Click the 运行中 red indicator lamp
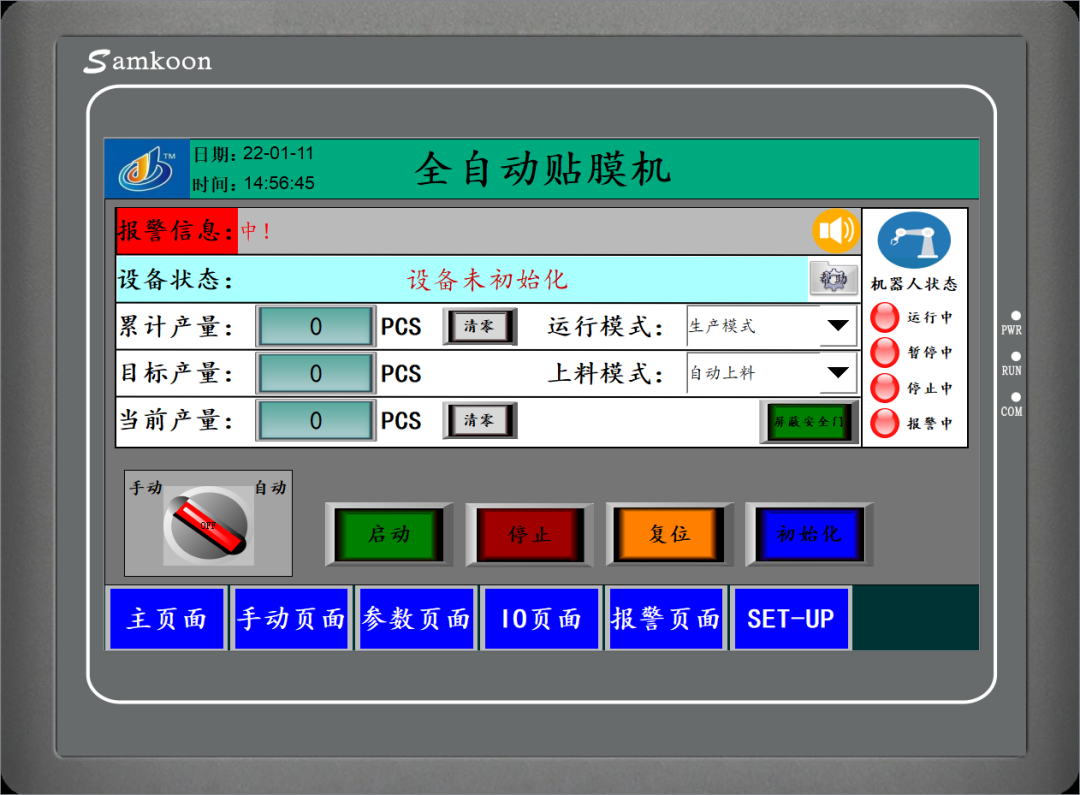1080x795 pixels. (885, 317)
